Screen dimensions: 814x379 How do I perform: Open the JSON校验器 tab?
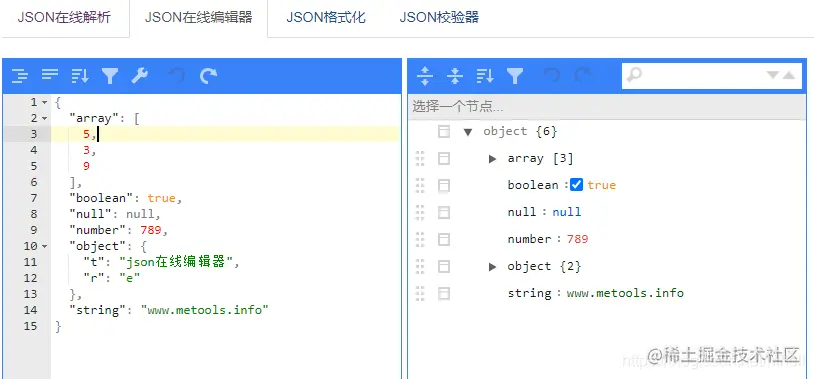[x=439, y=18]
